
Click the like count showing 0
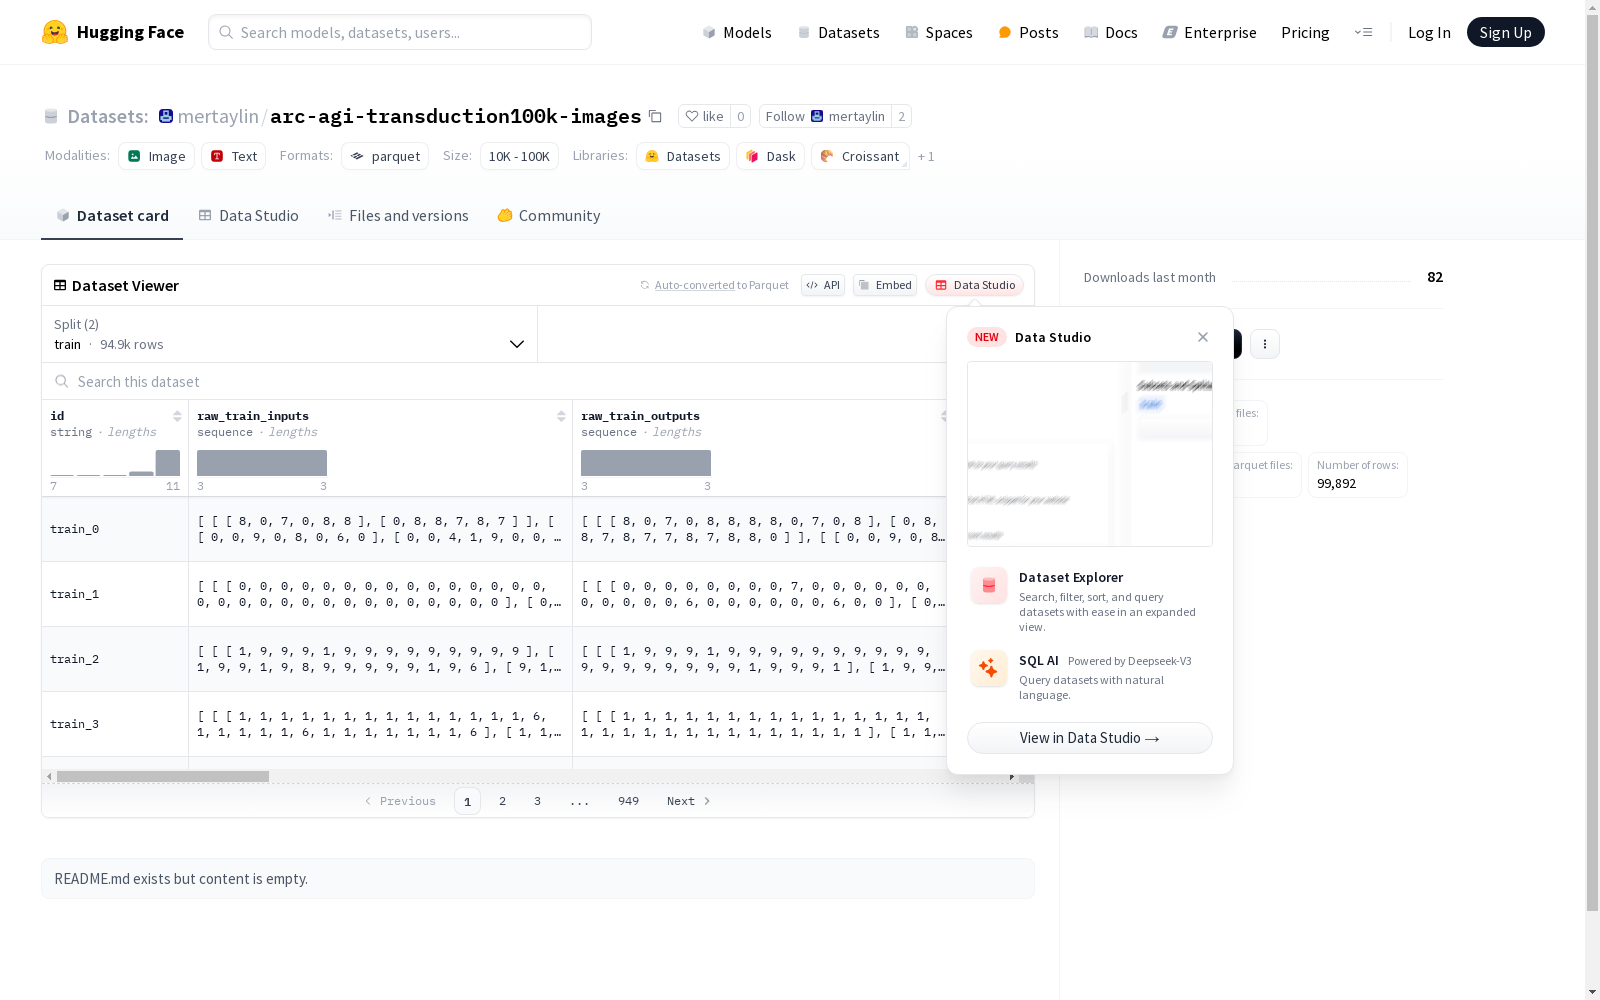[x=740, y=116]
